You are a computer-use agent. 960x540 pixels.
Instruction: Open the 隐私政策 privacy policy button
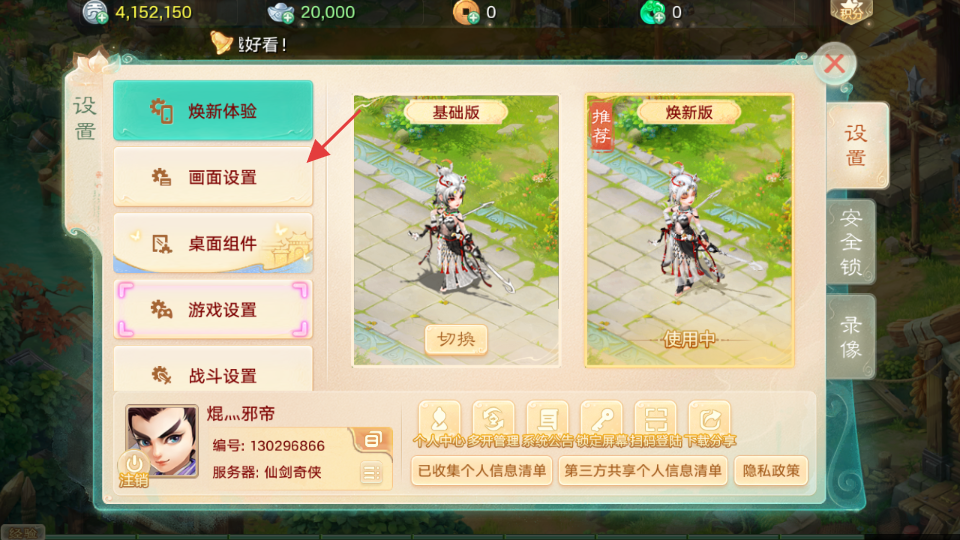[771, 471]
